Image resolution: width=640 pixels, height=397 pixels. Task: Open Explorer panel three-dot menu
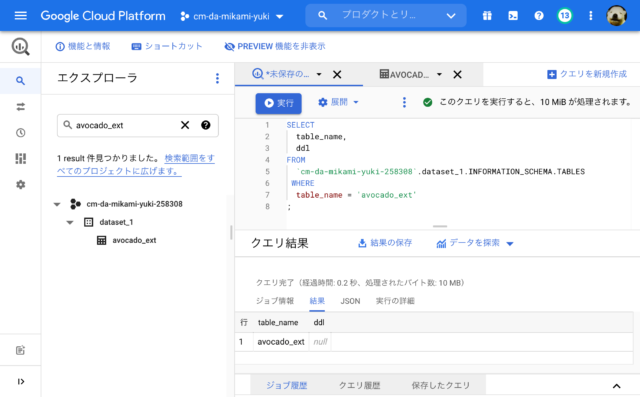pos(217,78)
